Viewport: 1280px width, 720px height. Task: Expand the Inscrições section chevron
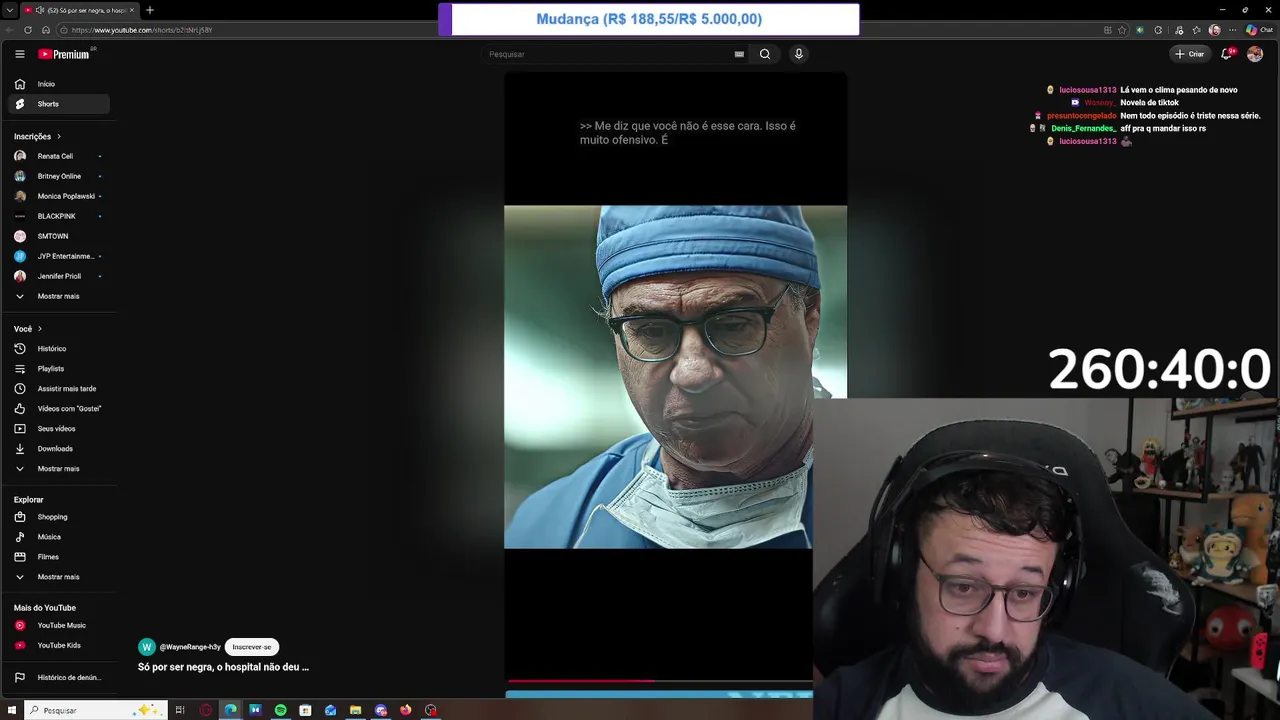click(x=59, y=136)
